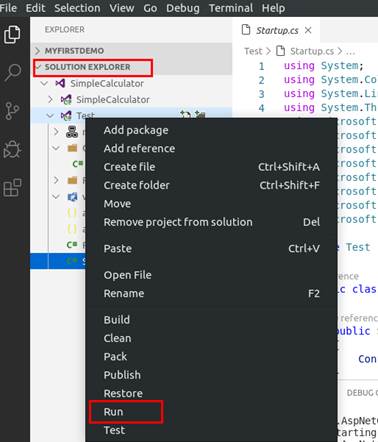The width and height of the screenshot is (378, 442).
Task: Open the Explorer files icon in activity bar
Action: [12, 35]
